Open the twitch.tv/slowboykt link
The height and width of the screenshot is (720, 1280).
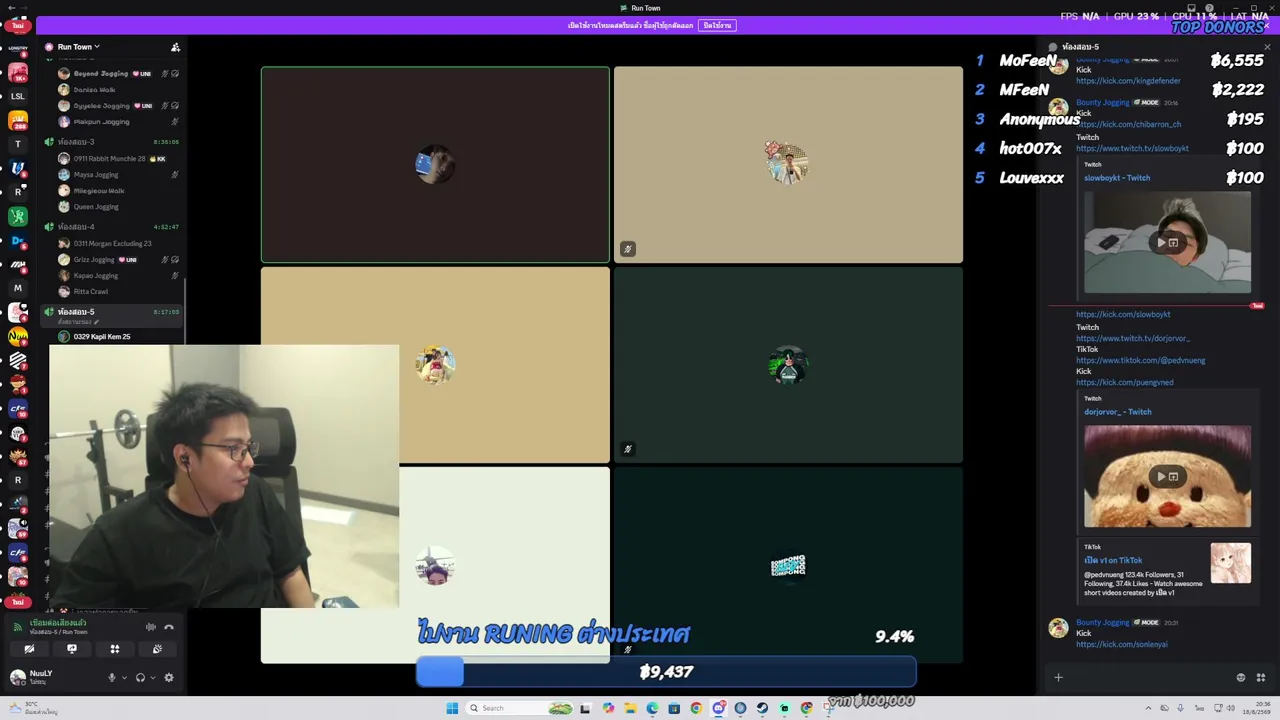click(1132, 149)
